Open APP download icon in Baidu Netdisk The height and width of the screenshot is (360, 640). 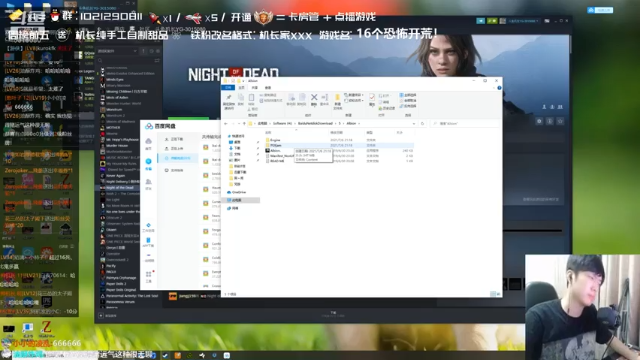coord(148,242)
